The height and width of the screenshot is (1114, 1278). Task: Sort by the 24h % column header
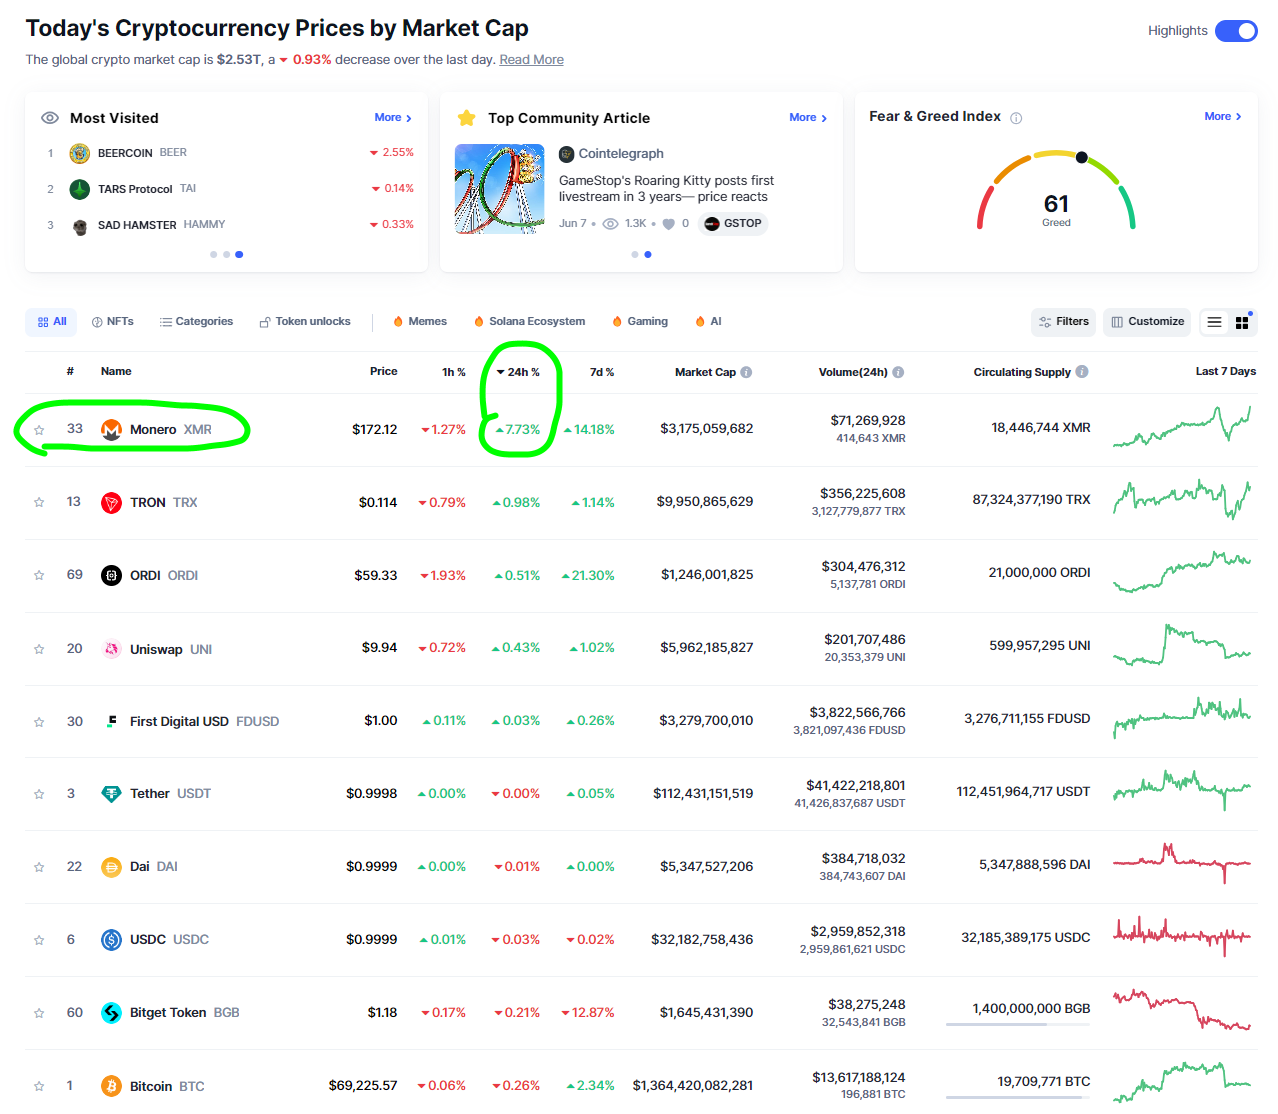(x=518, y=372)
